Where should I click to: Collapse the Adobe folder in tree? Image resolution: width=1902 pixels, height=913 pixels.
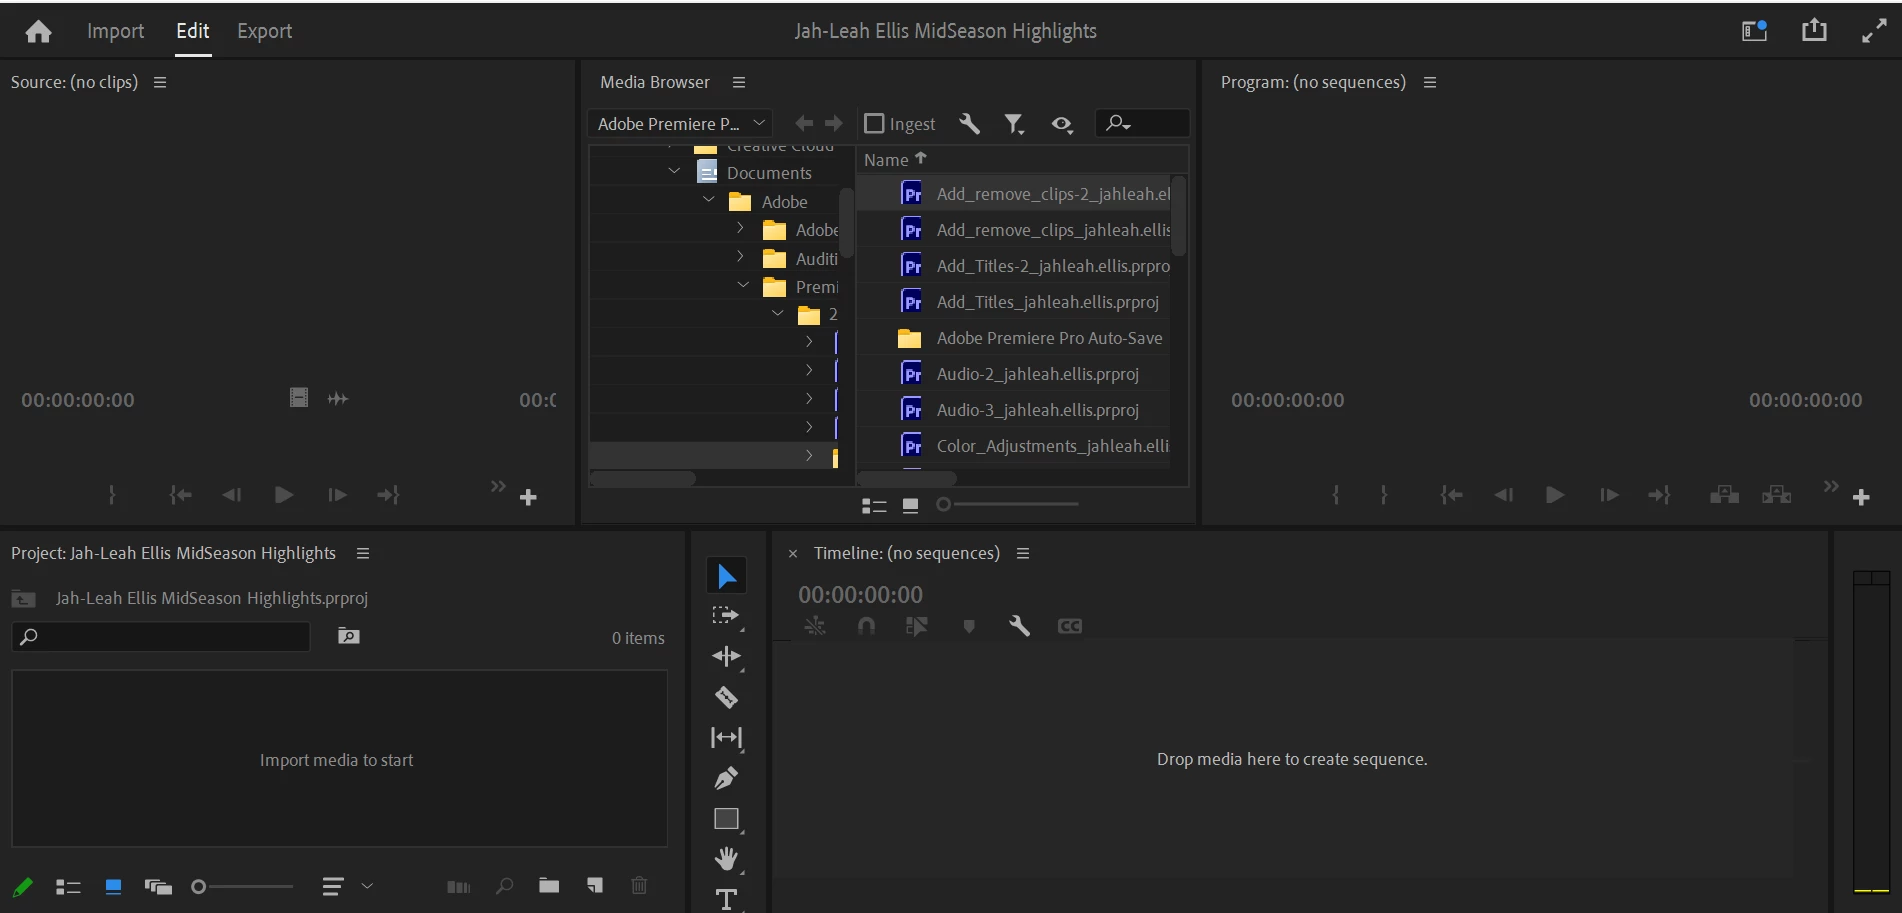[x=709, y=200]
